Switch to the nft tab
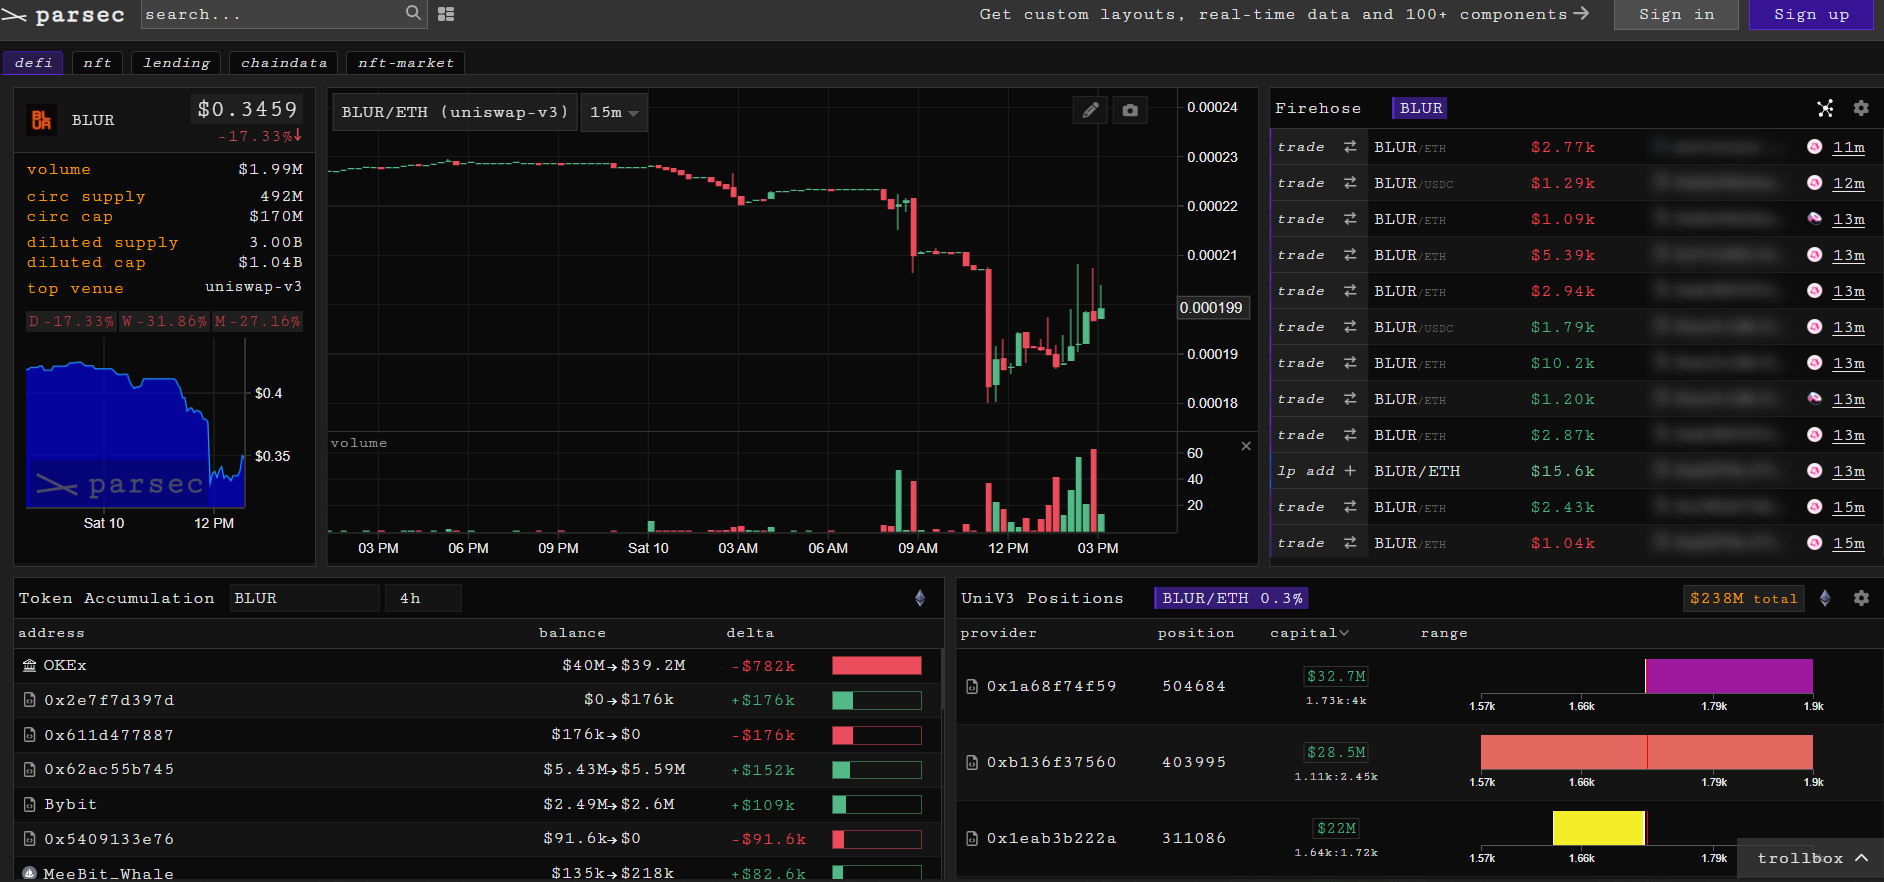The width and height of the screenshot is (1884, 882). [x=97, y=63]
